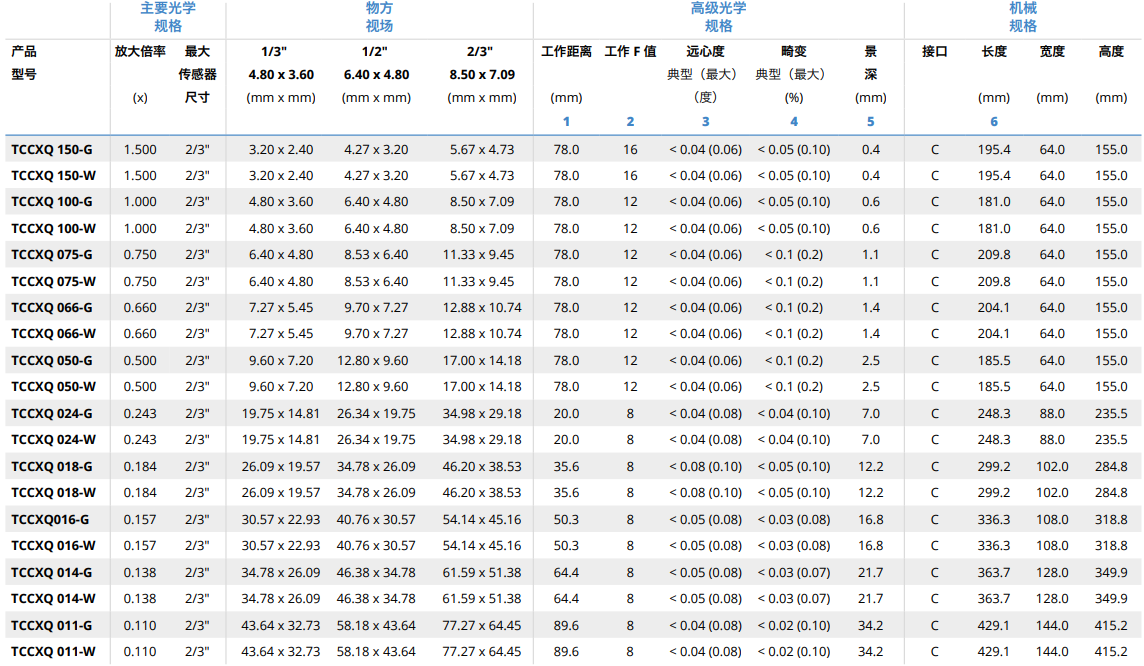The width and height of the screenshot is (1144, 666).
Task: Click the TCCXQ 066-W model name
Action: (x=54, y=334)
